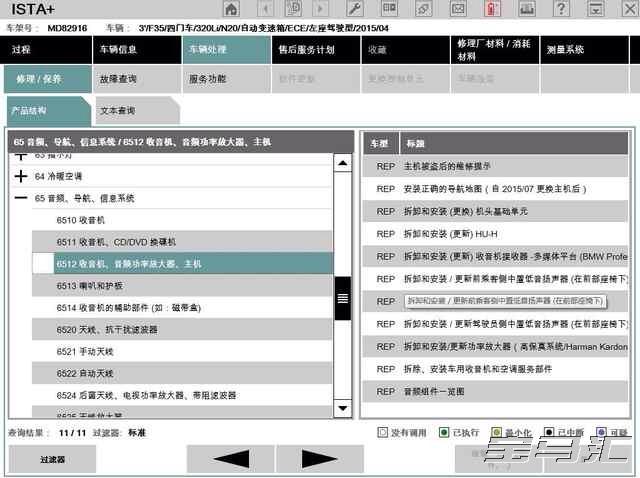Viewport: 640px width, 478px height.
Task: Select tree item 6513 喇叭和护板
Action: pyautogui.click(x=182, y=286)
